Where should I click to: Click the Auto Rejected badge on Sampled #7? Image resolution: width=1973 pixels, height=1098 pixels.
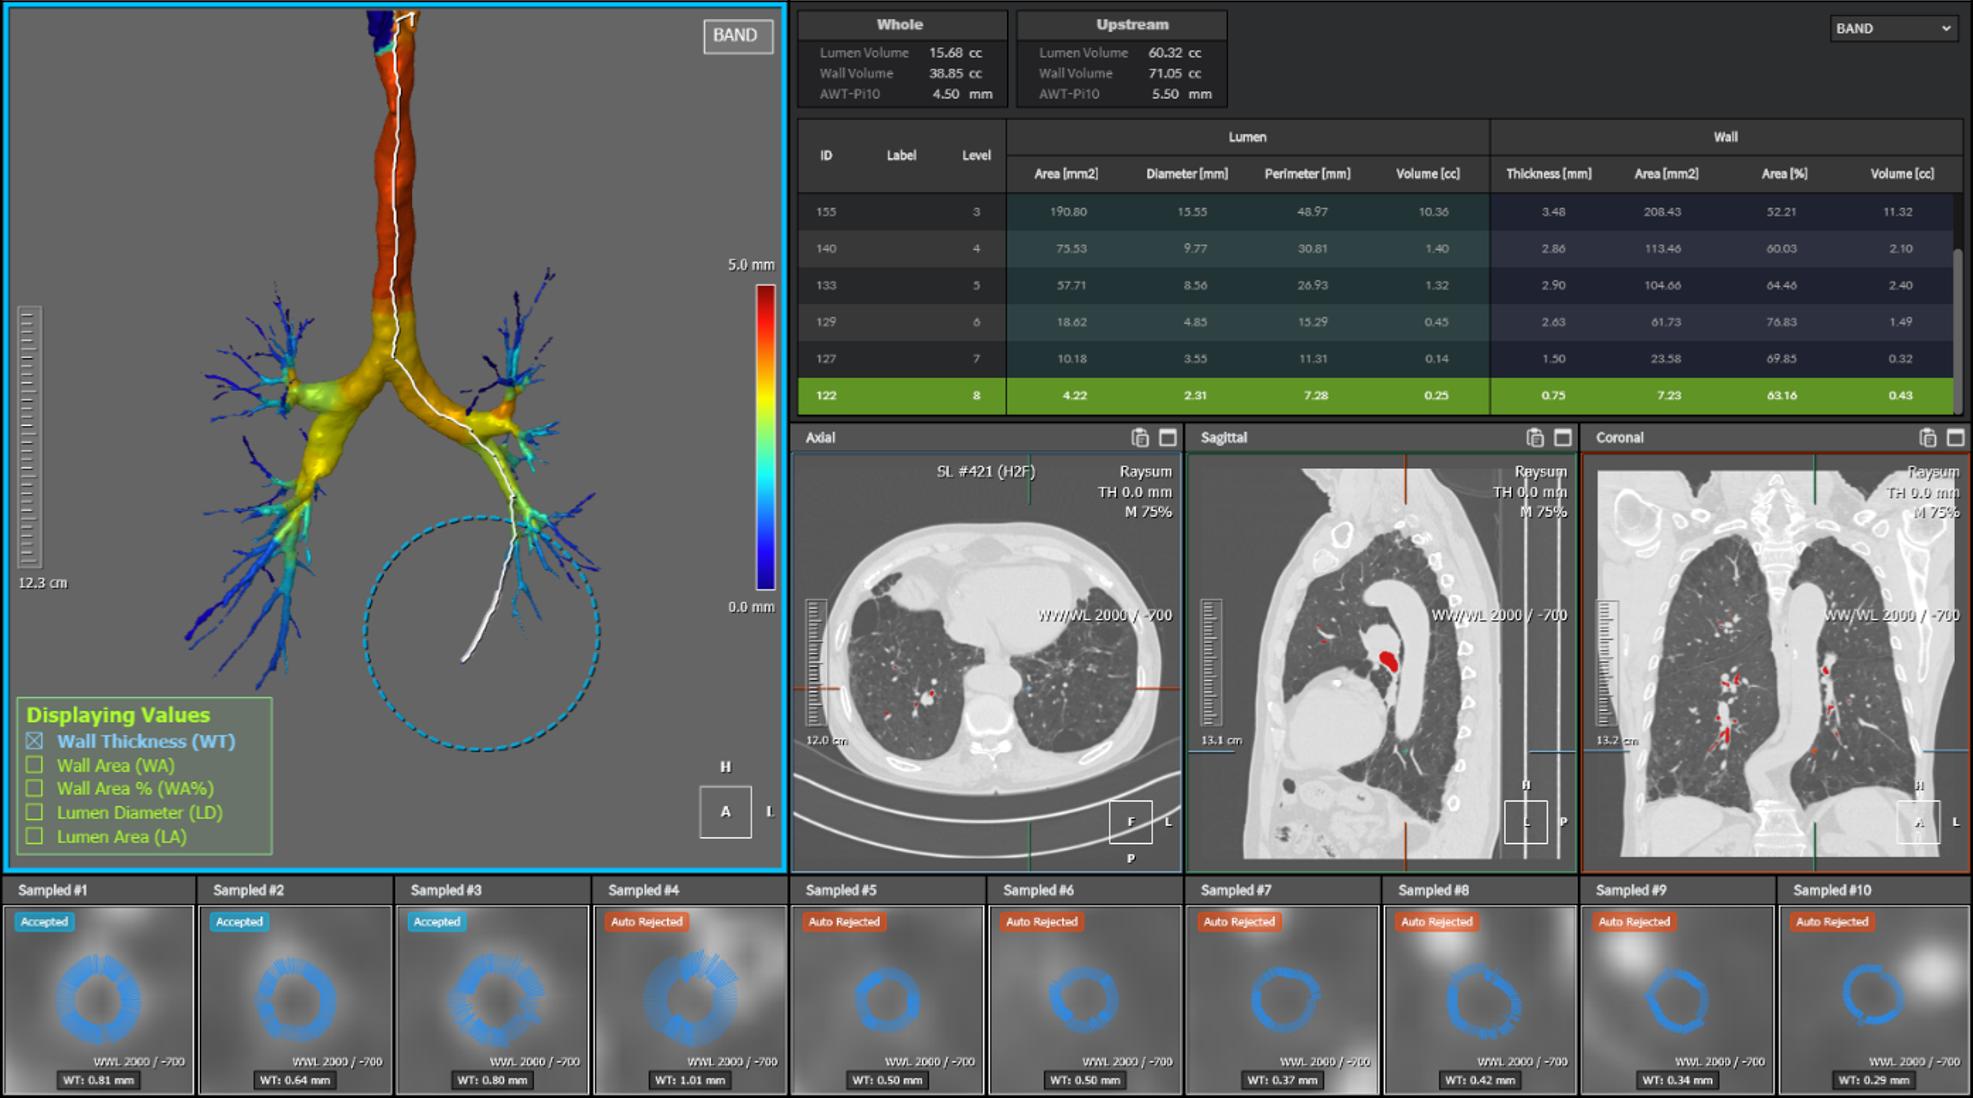point(1238,922)
